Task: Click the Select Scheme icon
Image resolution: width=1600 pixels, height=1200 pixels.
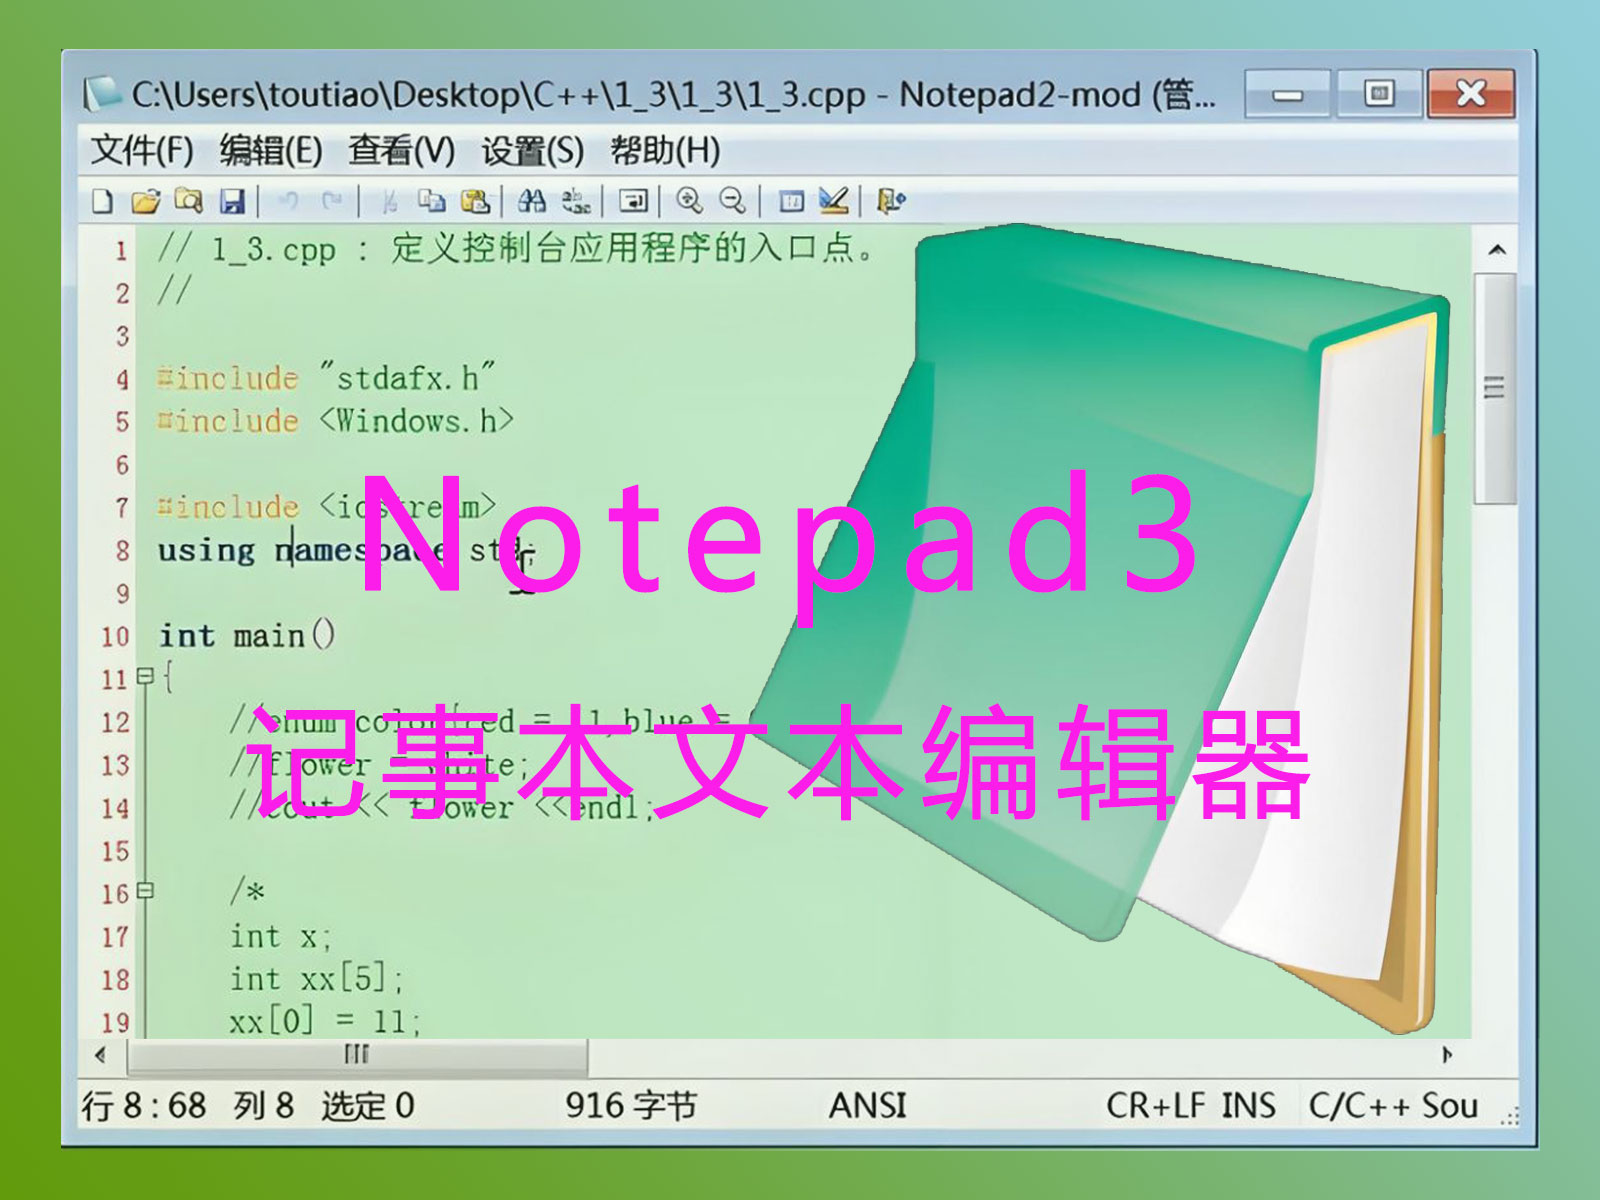Action: click(791, 201)
